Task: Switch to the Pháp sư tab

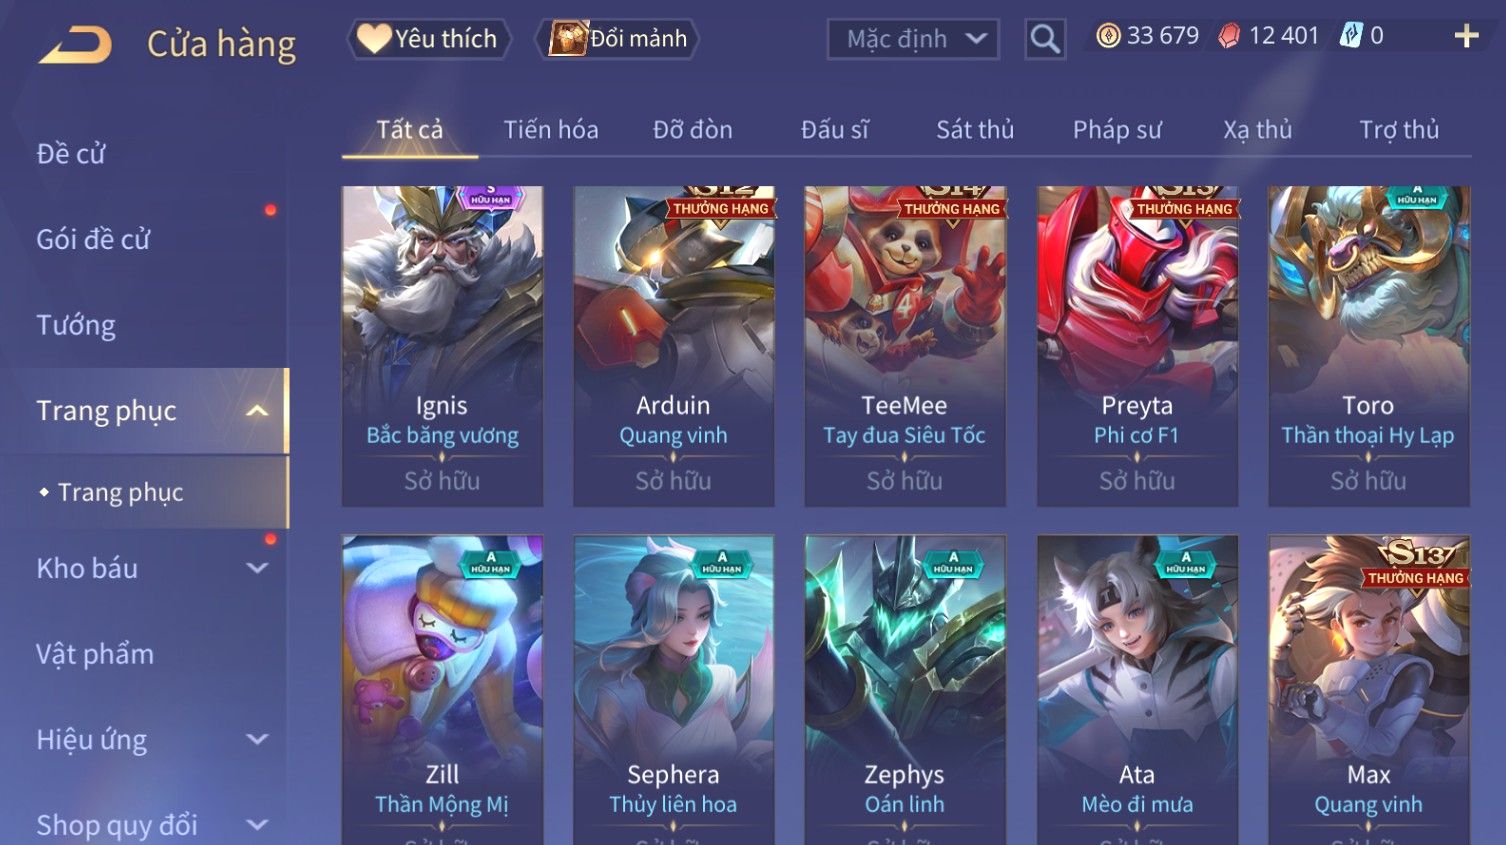Action: [x=1117, y=130]
